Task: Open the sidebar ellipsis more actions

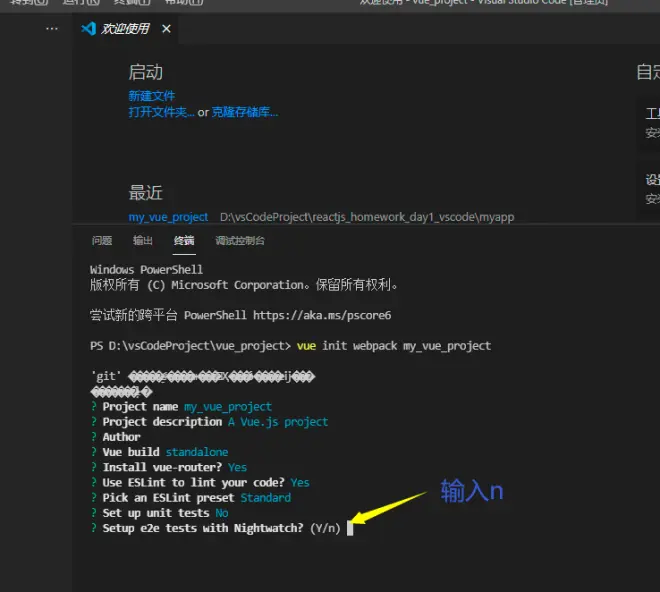Action: (52, 29)
